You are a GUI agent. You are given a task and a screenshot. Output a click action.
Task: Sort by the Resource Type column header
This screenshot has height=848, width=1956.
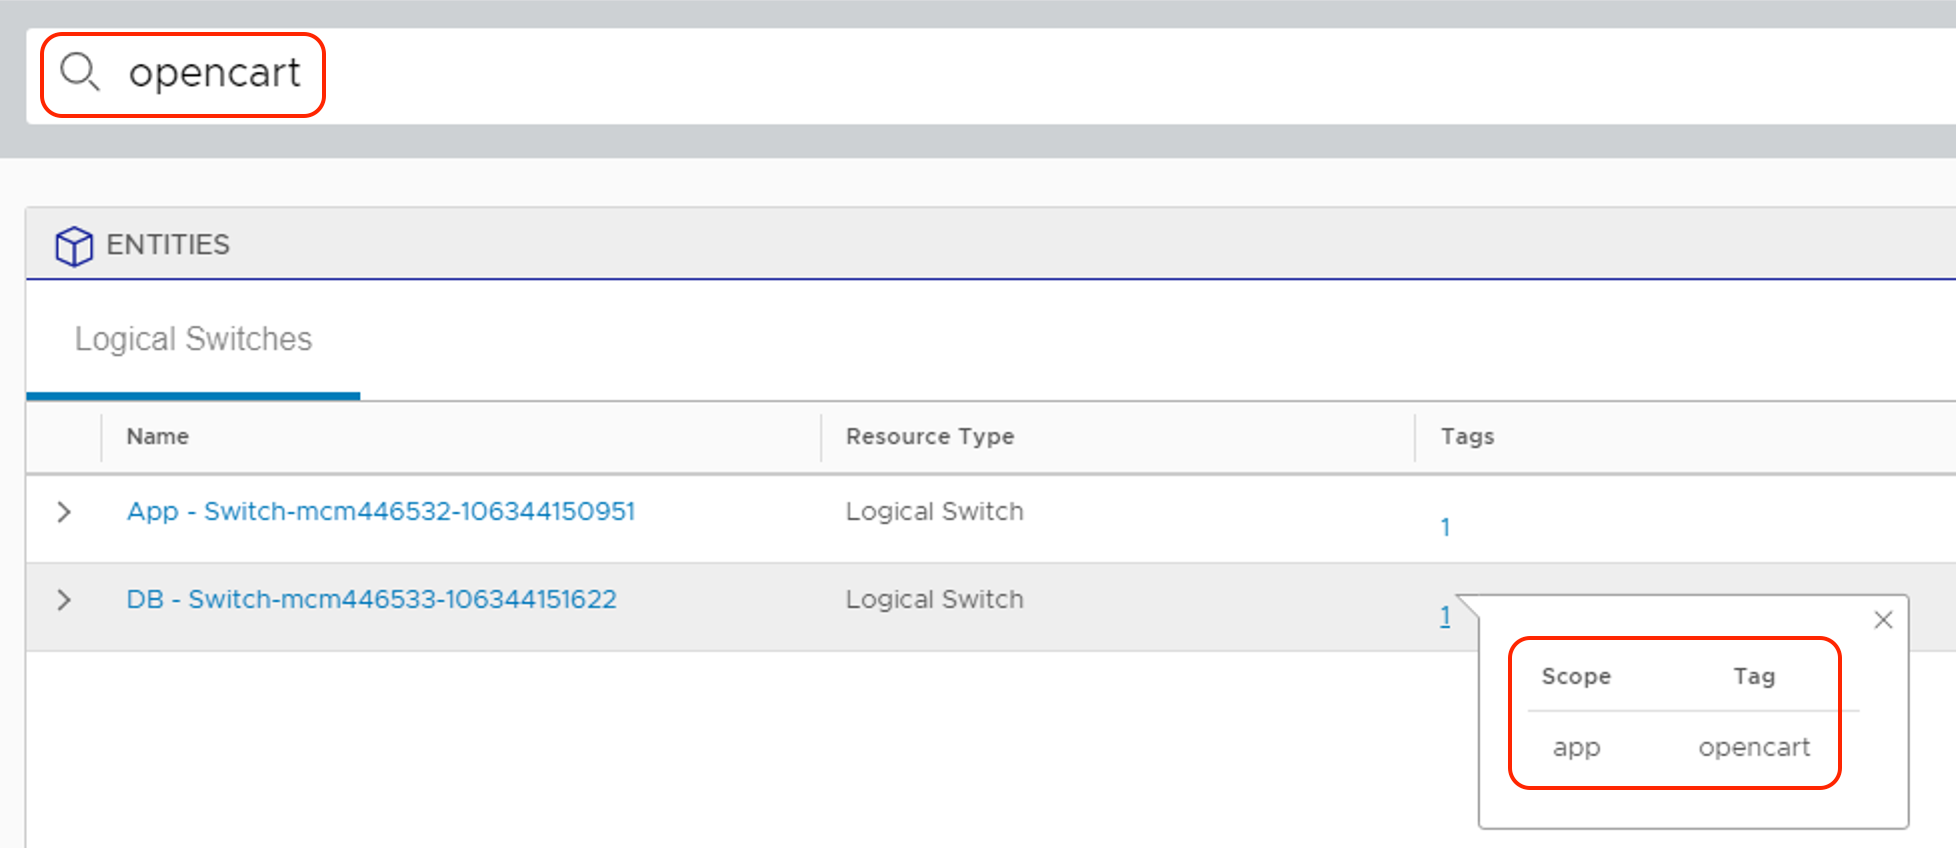click(x=930, y=437)
